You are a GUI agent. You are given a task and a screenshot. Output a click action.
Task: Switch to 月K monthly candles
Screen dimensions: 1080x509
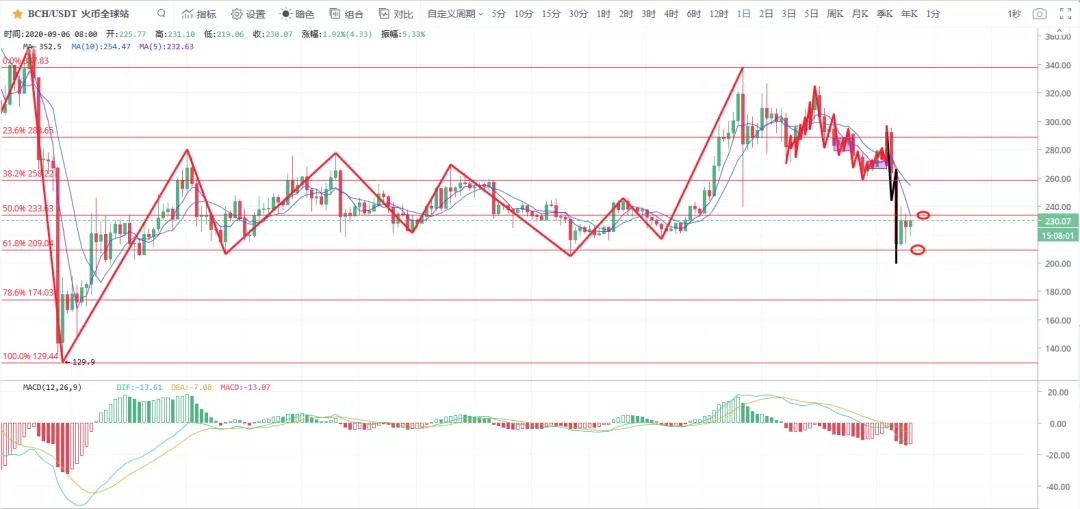(860, 14)
